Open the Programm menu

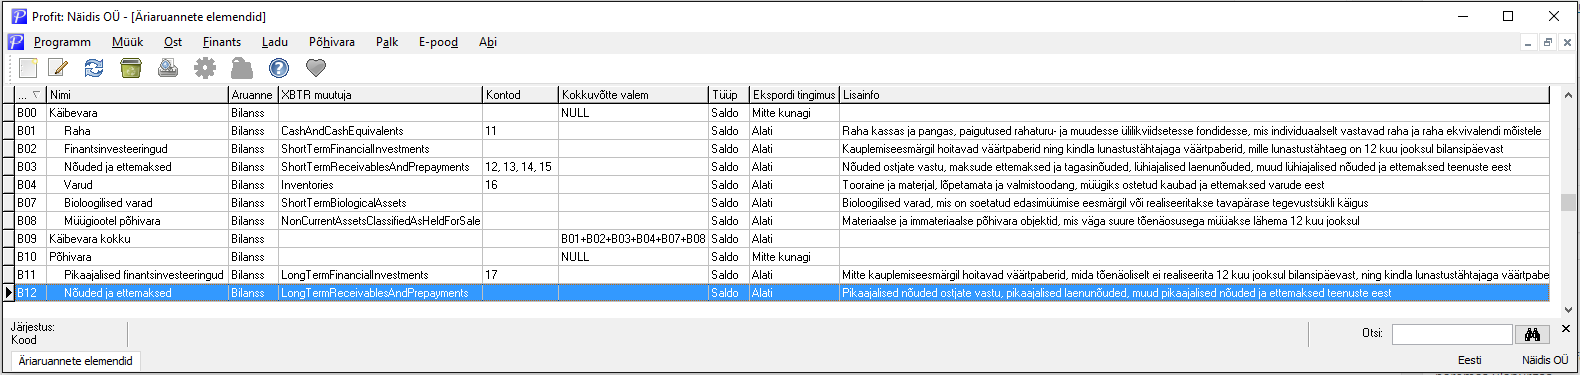click(x=62, y=42)
